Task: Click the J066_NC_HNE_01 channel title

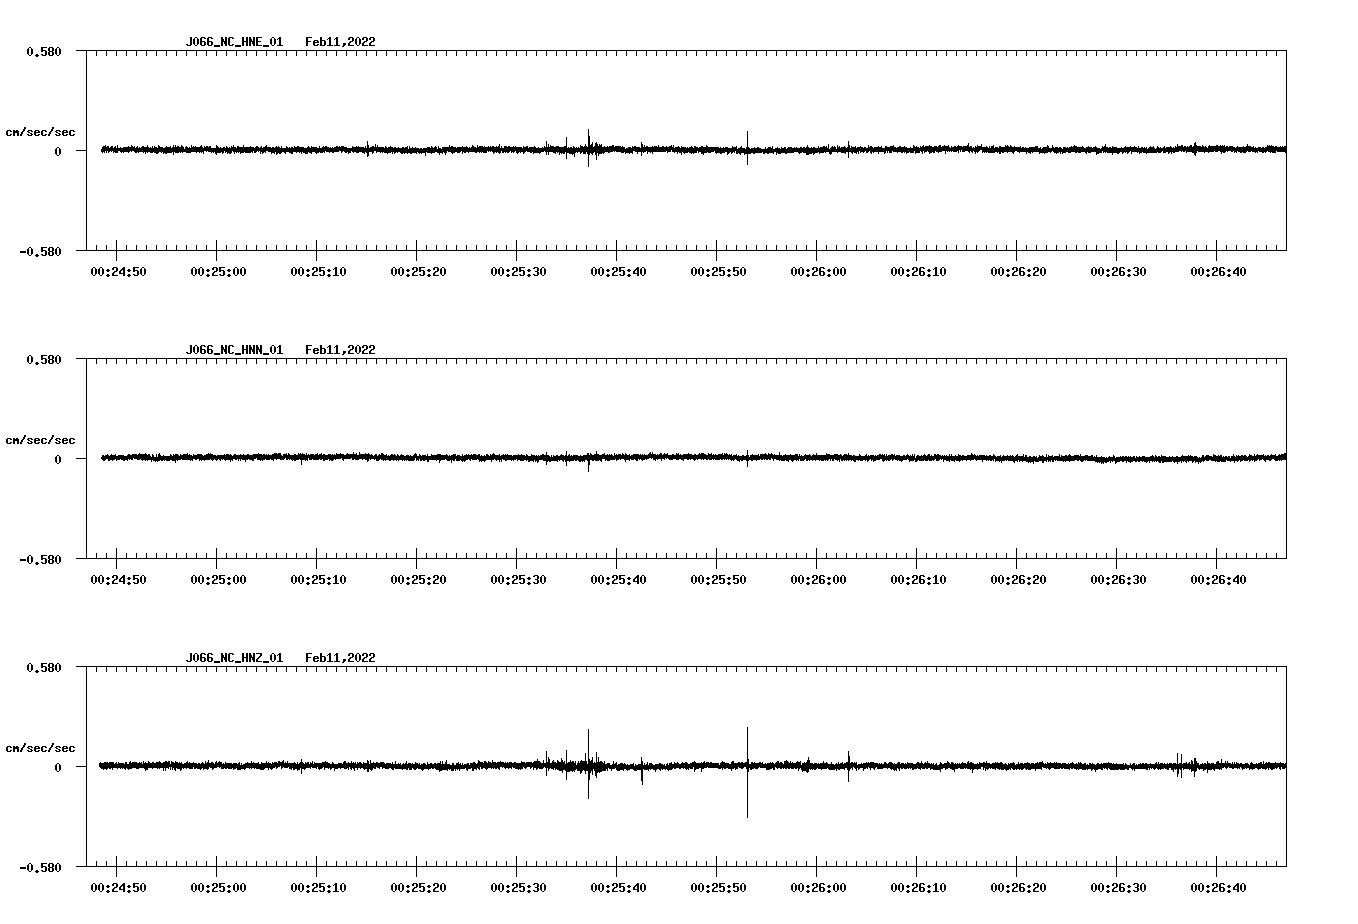Action: 234,42
